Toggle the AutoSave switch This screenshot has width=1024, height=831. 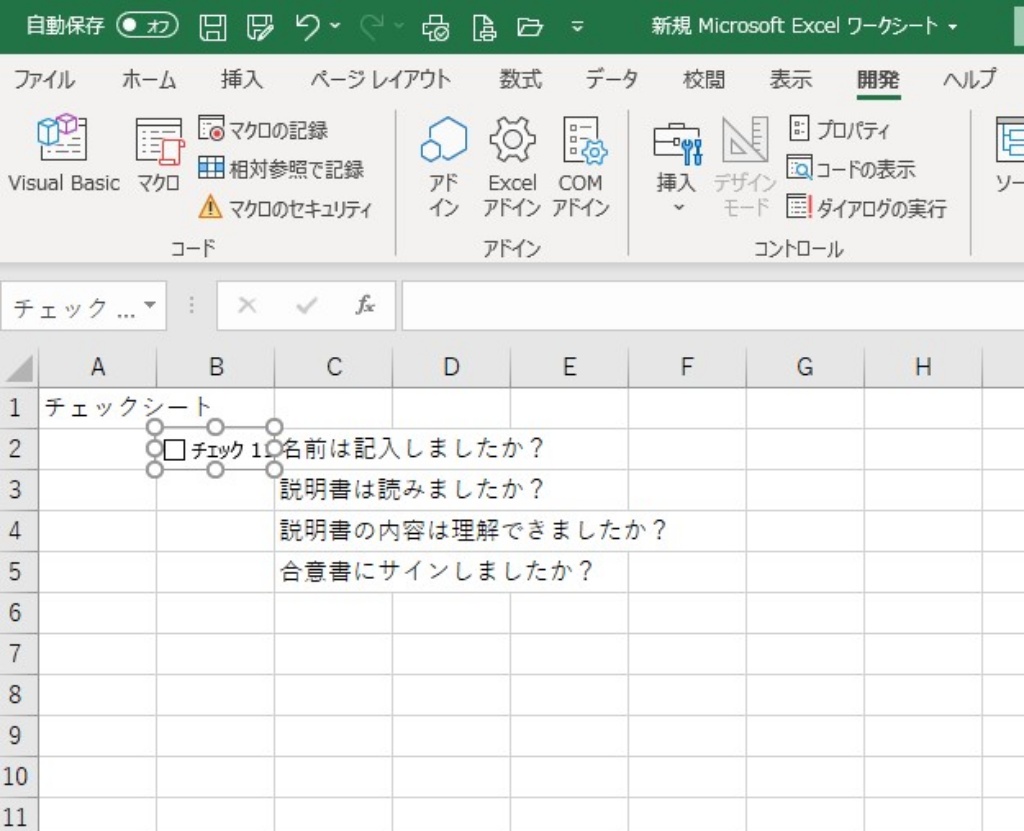tap(147, 26)
